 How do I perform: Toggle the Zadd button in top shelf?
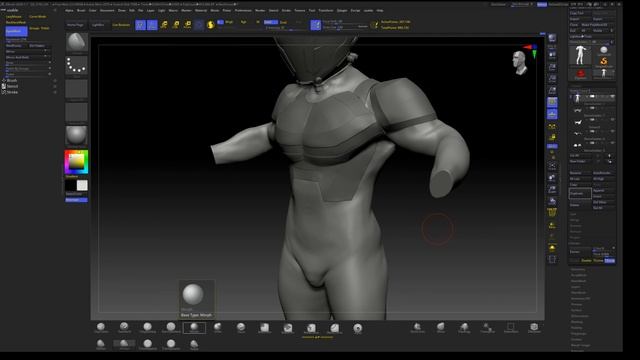click(x=271, y=22)
